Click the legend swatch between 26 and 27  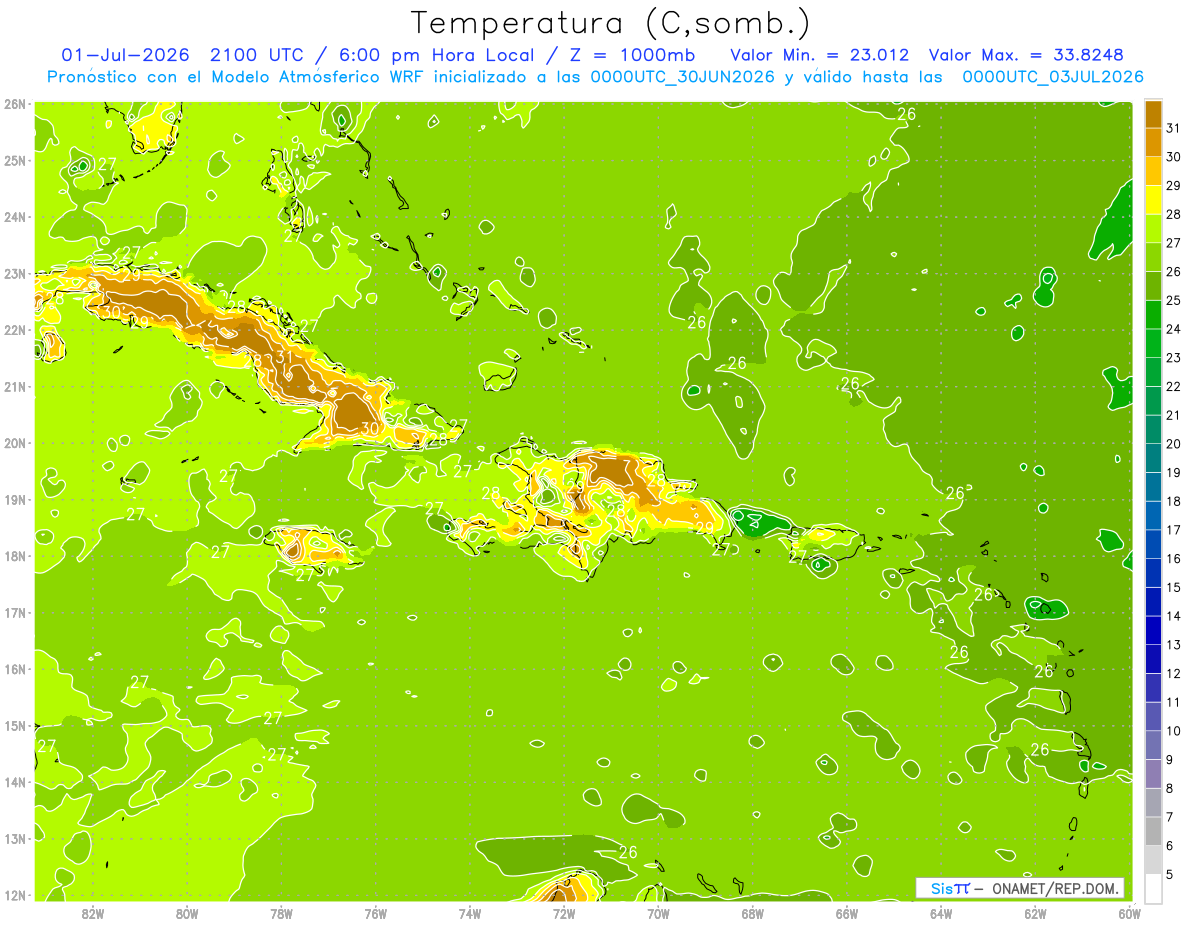point(1153,257)
